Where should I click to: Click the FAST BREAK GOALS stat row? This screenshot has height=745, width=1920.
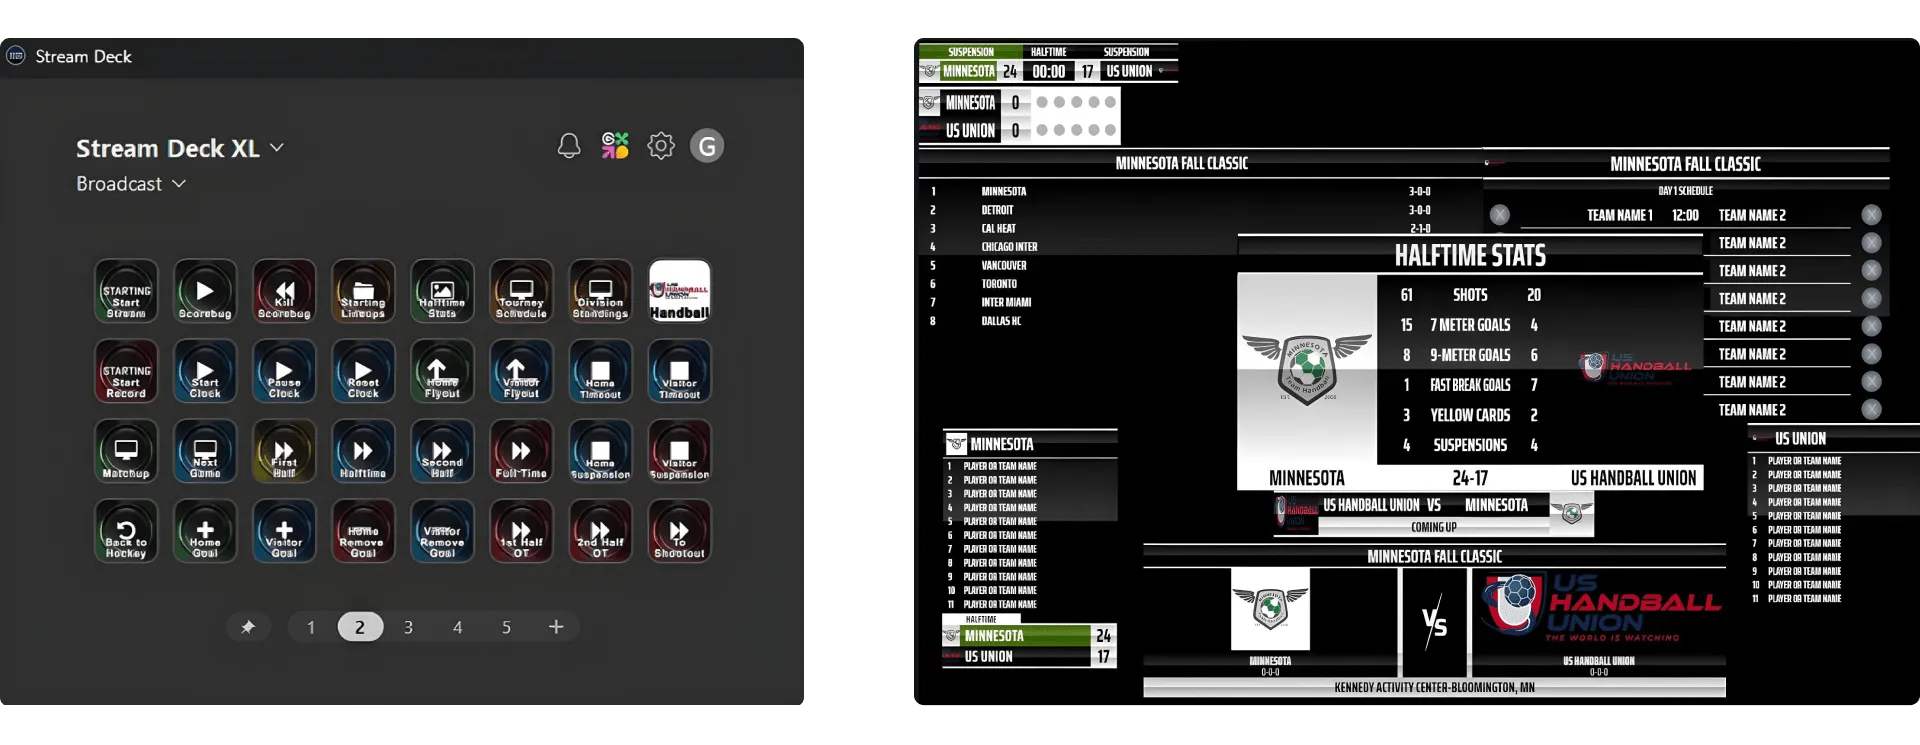pyautogui.click(x=1470, y=385)
